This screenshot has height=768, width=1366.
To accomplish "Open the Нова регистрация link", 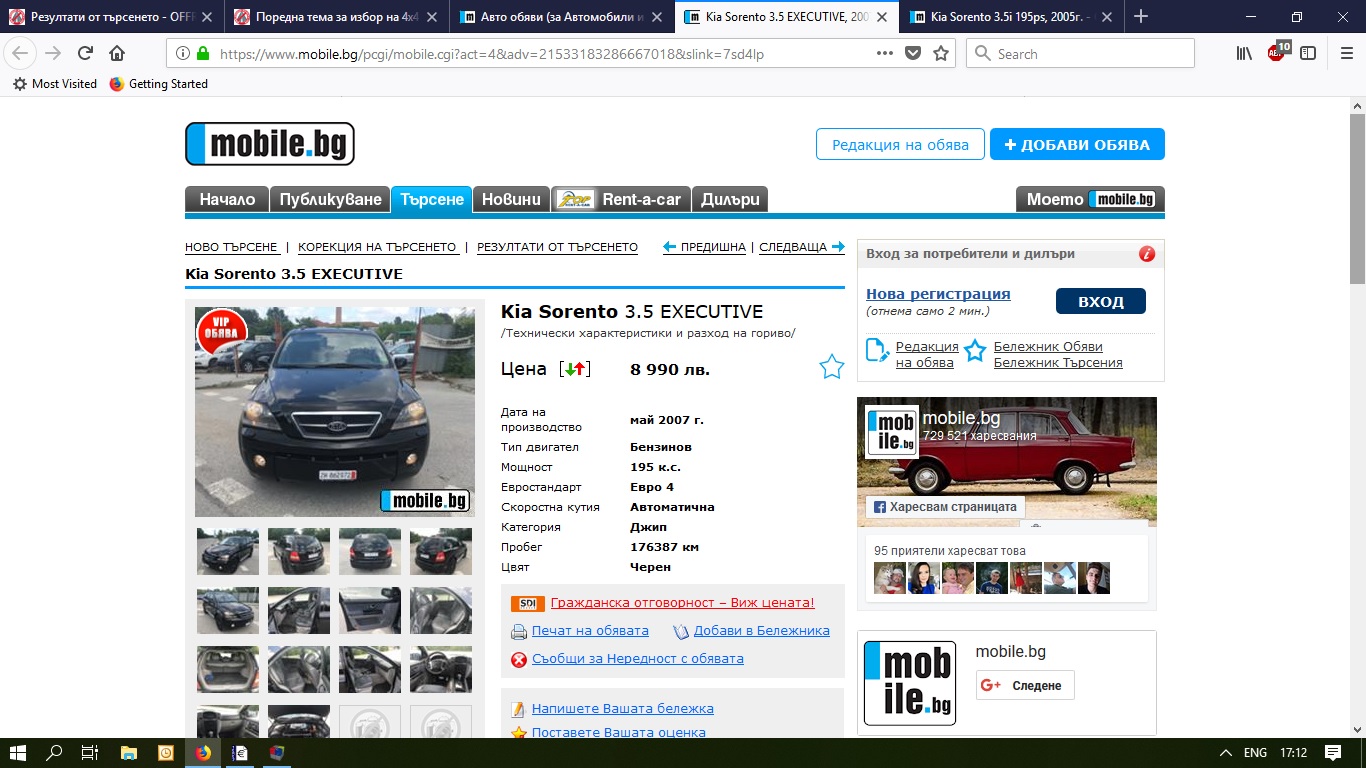I will 938,294.
